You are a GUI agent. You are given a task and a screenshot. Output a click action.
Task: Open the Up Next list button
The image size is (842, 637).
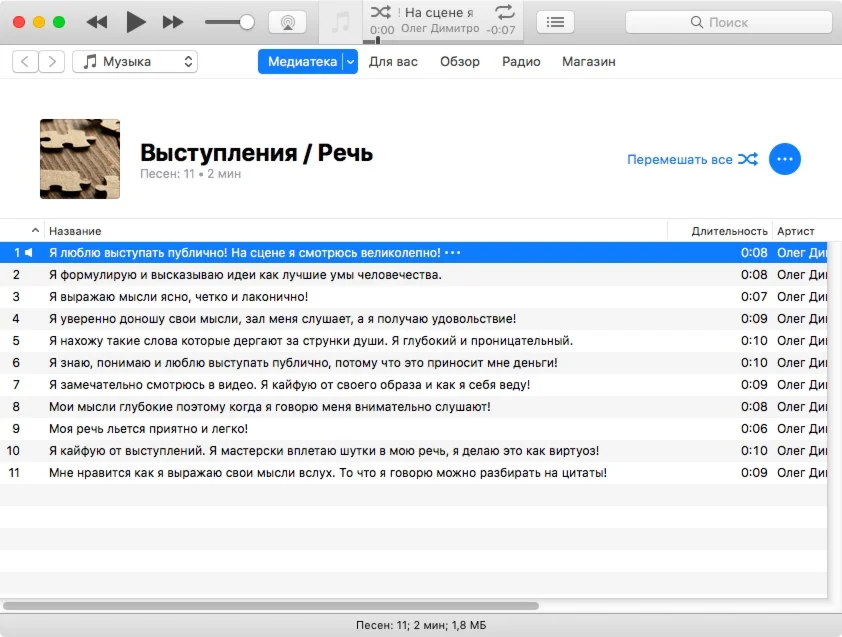(556, 22)
